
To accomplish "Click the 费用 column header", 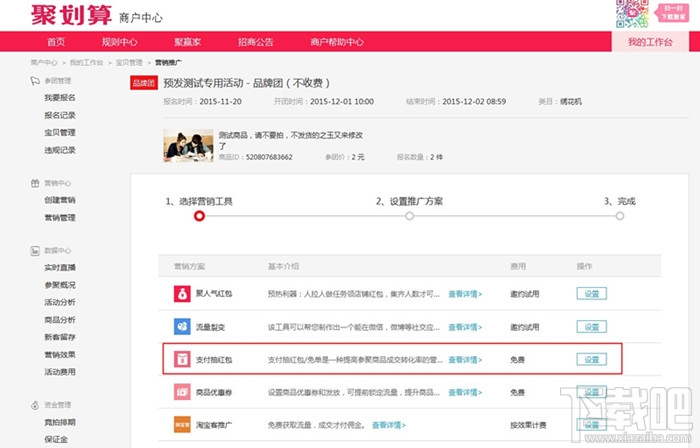I will (x=518, y=266).
